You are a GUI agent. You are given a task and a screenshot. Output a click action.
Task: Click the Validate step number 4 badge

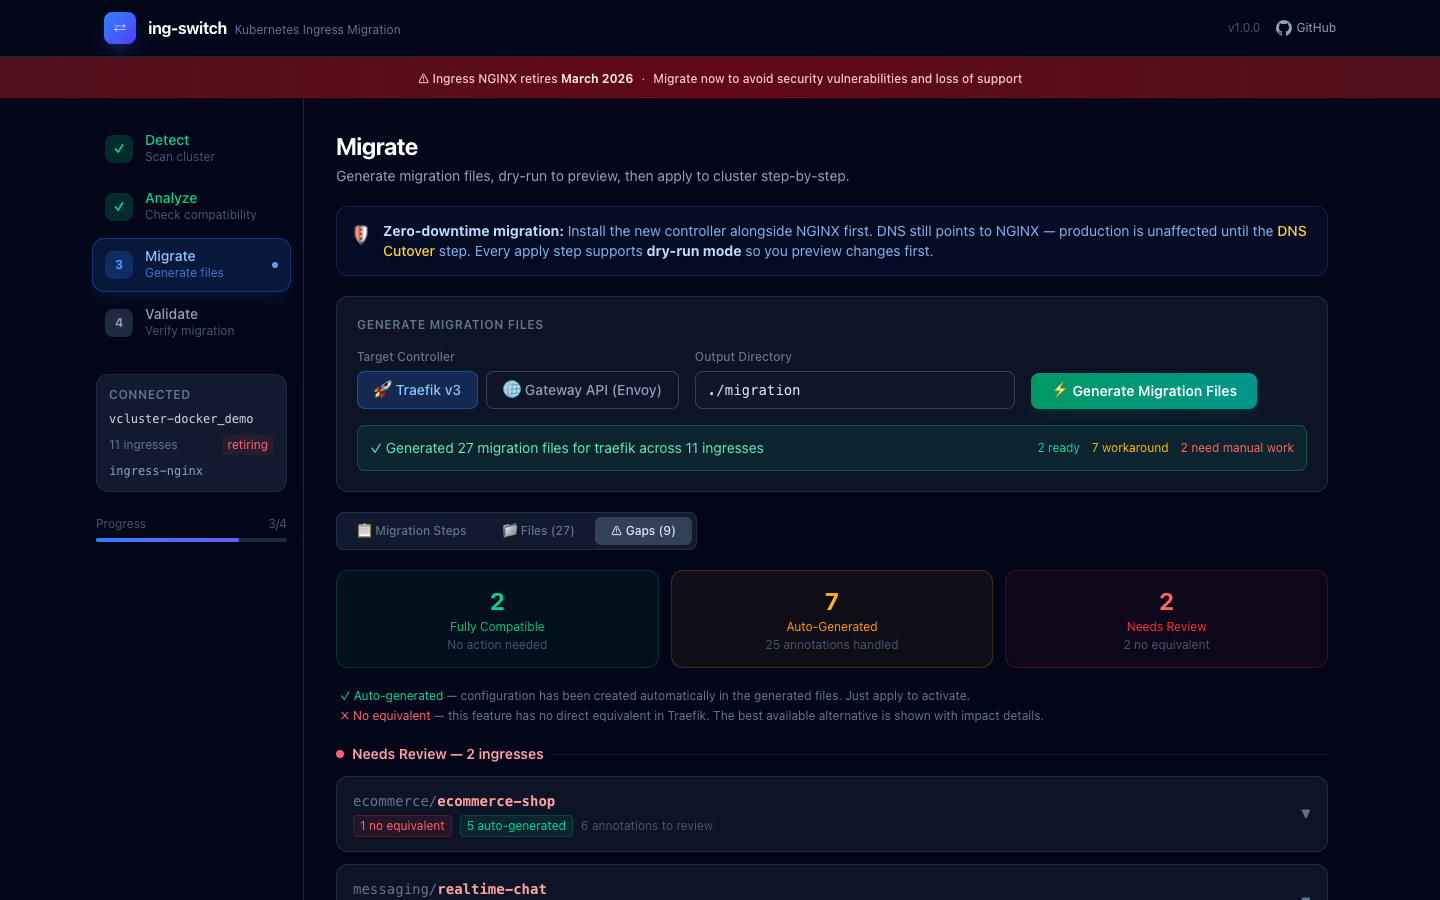tap(119, 323)
